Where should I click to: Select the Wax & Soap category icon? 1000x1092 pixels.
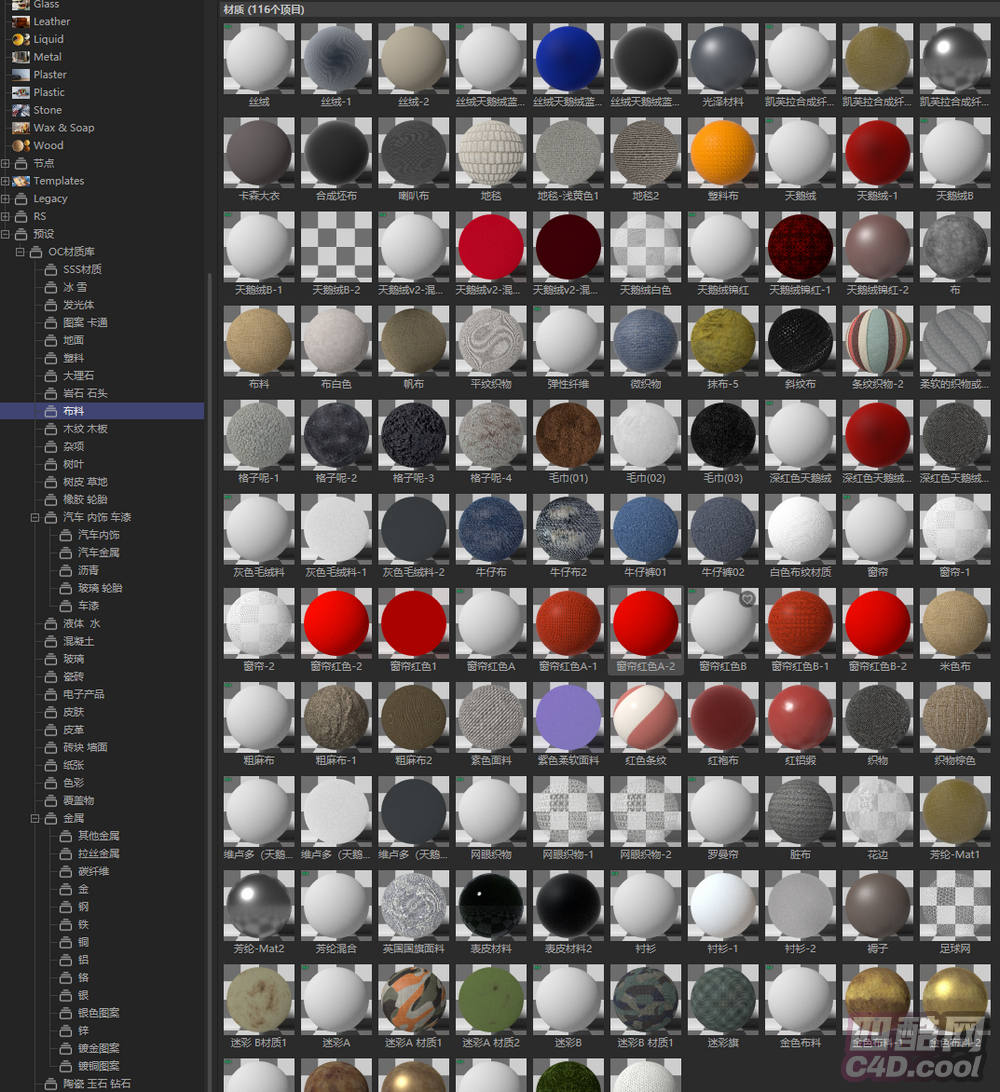pos(21,128)
